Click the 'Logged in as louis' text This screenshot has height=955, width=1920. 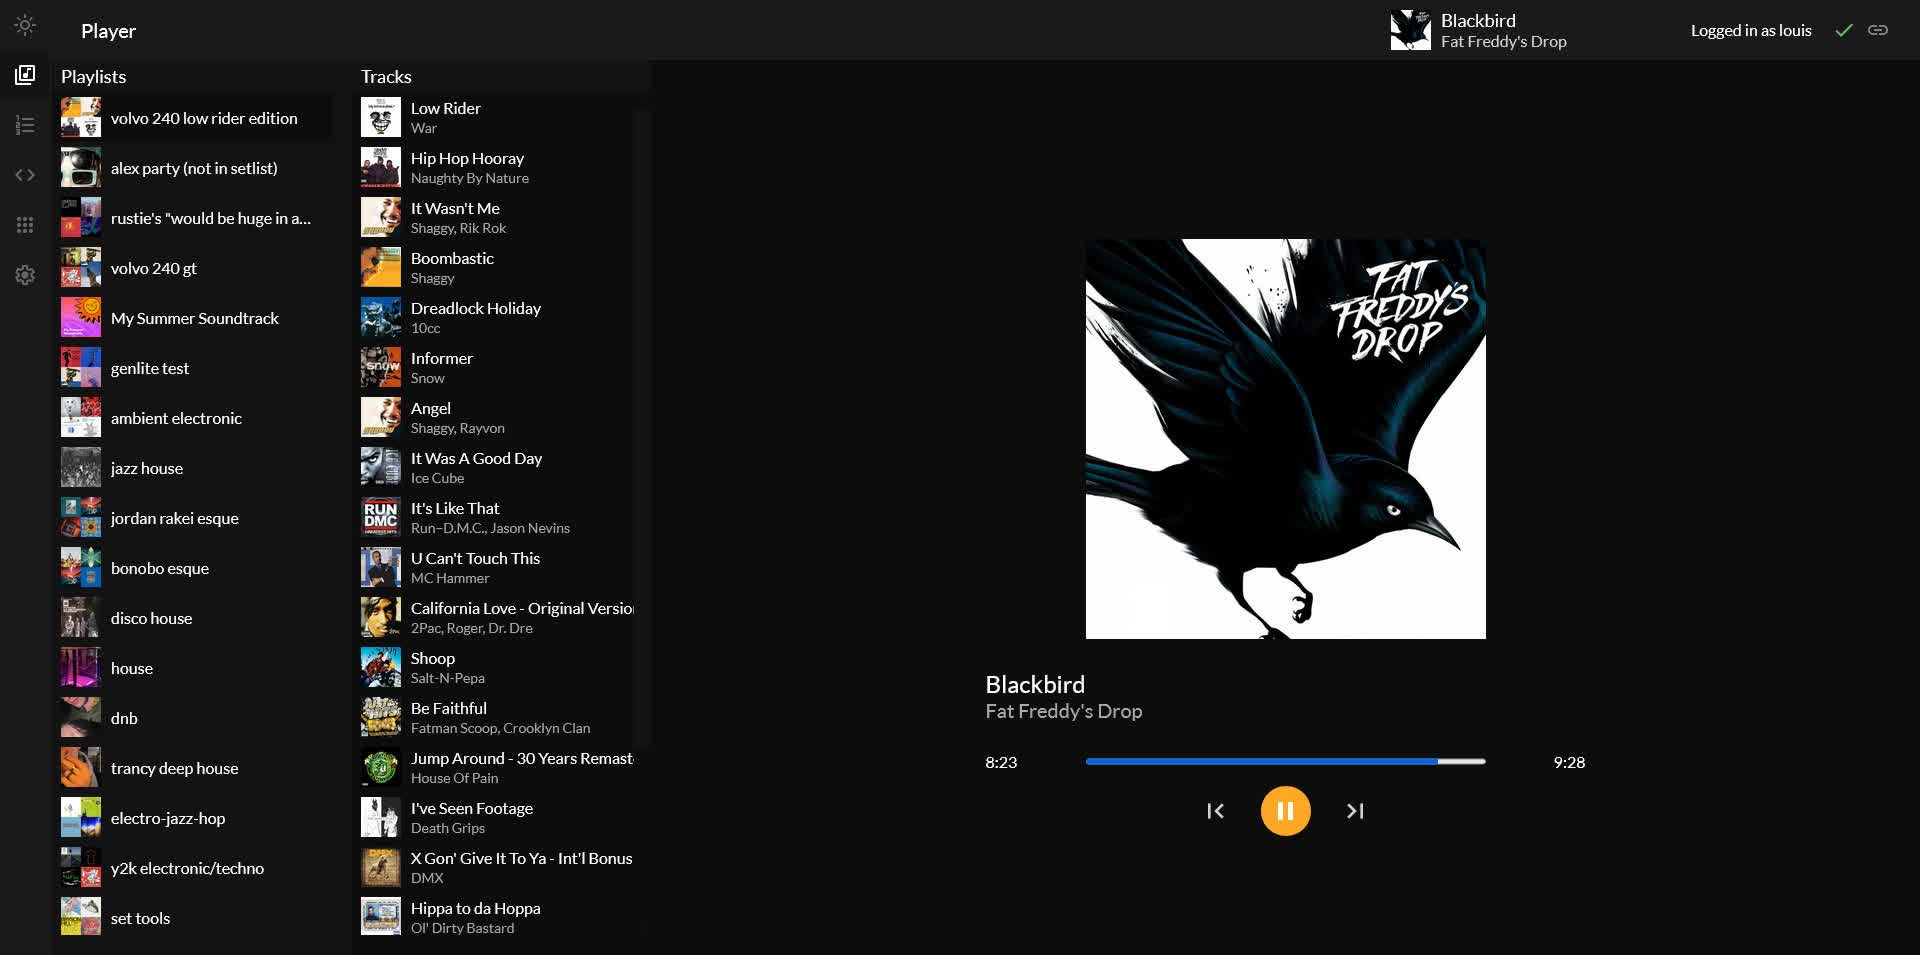tap(1750, 30)
